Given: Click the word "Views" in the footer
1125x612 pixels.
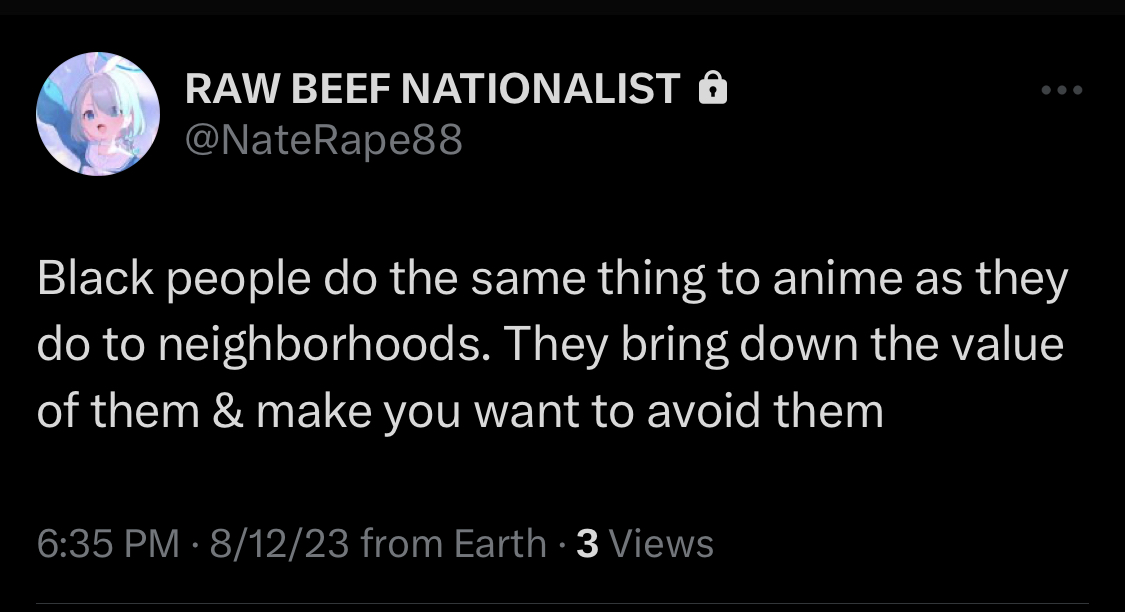Looking at the screenshot, I should tap(661, 544).
